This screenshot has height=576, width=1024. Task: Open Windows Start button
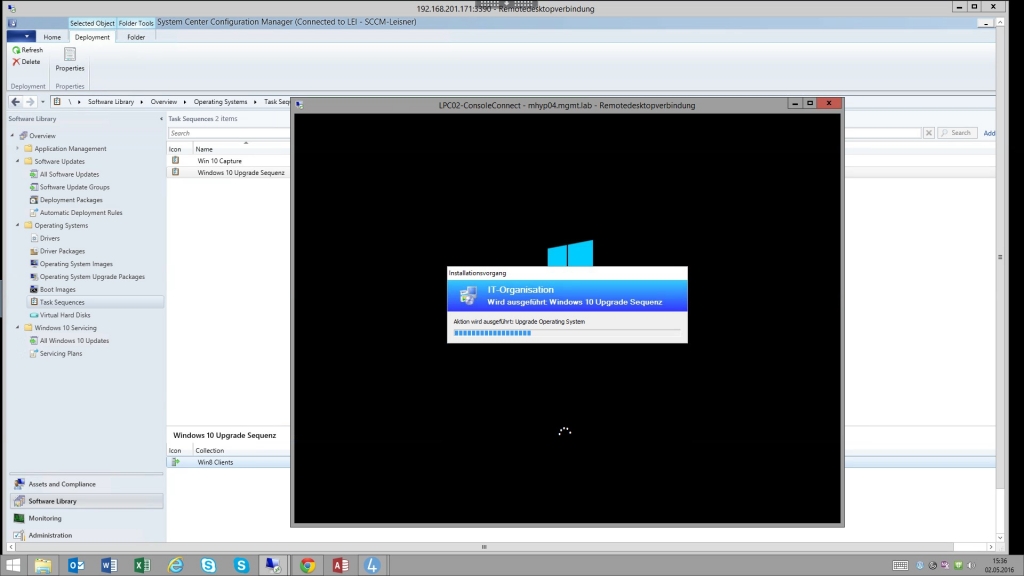[x=12, y=565]
